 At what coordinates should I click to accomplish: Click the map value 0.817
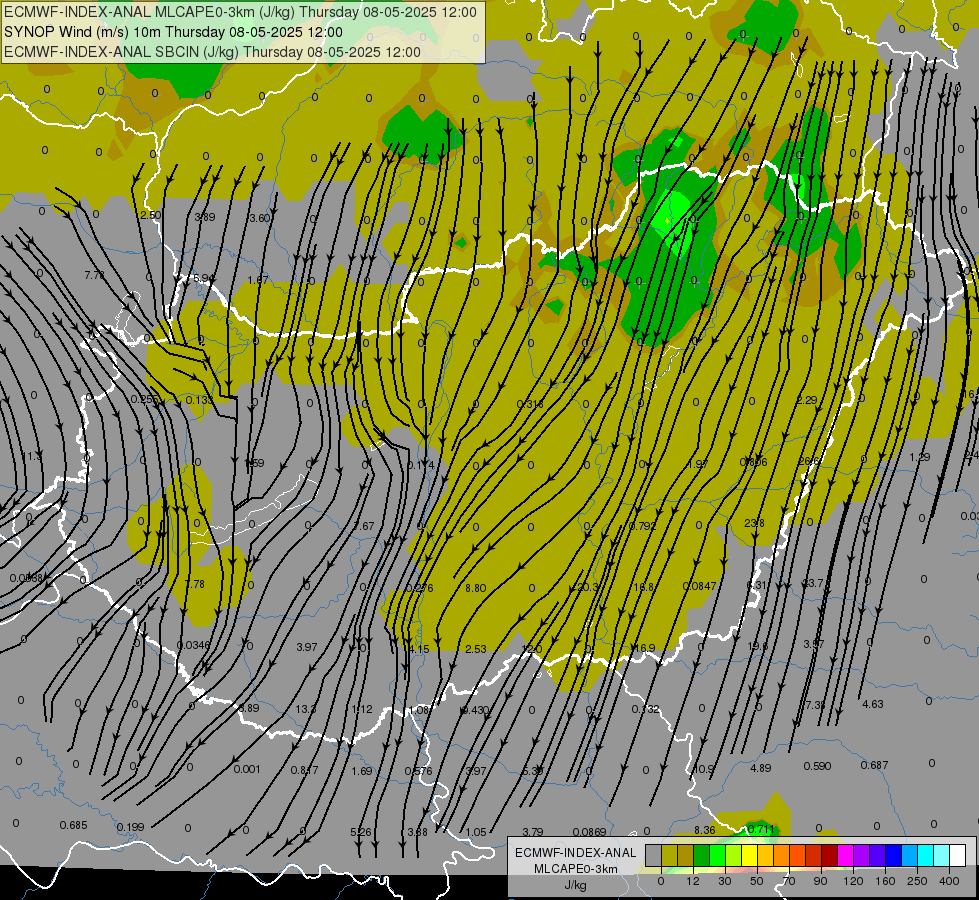[x=305, y=770]
